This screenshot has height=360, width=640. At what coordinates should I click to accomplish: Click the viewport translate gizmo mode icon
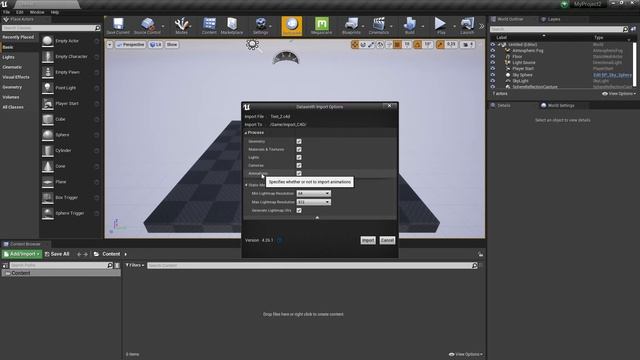click(355, 44)
